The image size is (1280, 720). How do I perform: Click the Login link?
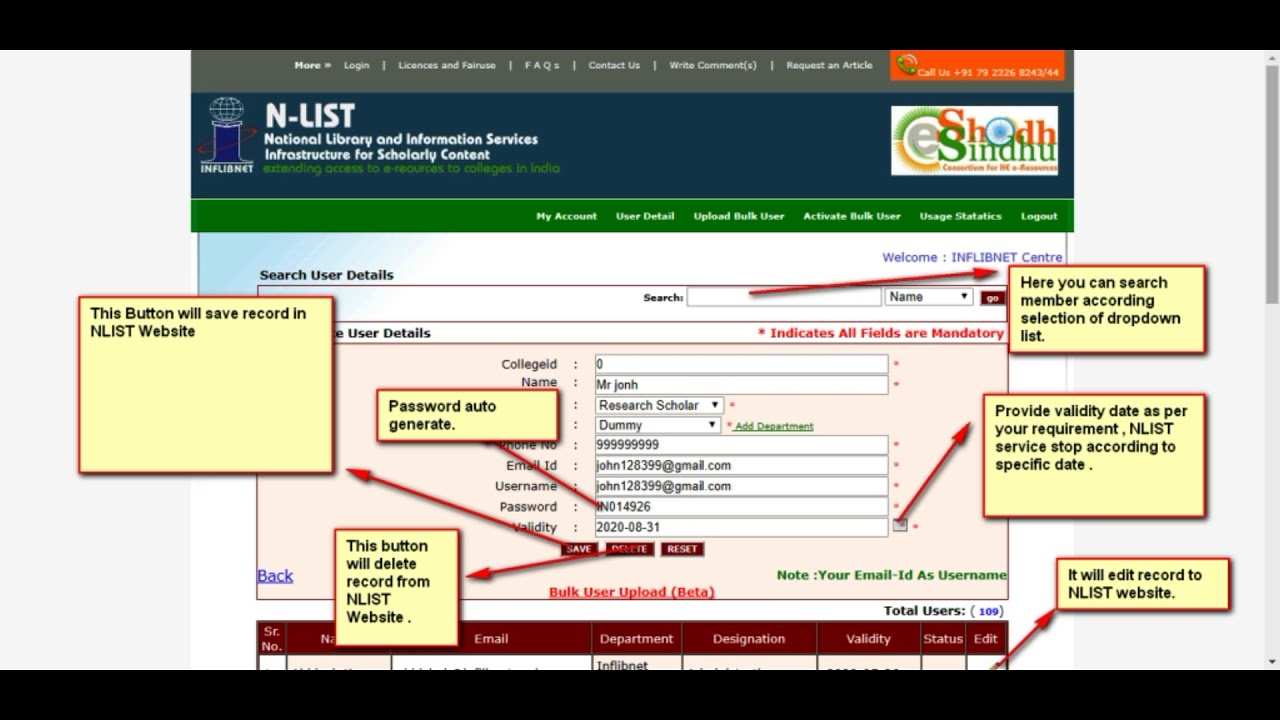coord(357,65)
